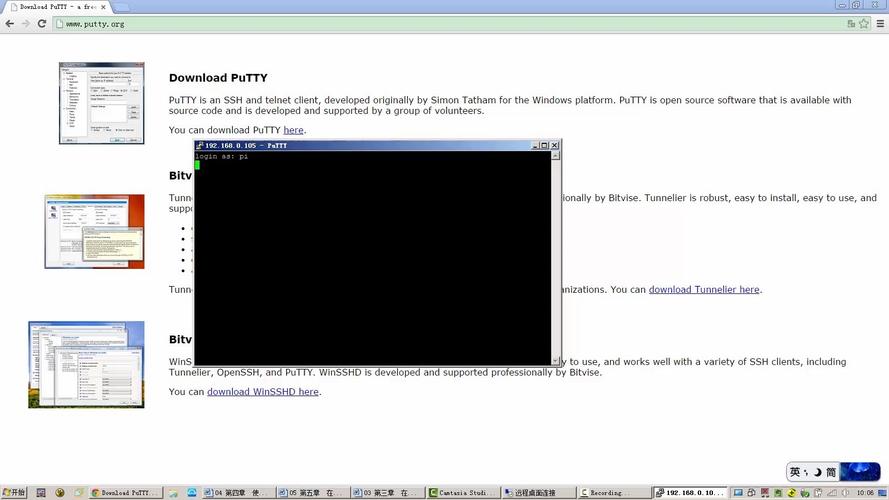Follow the 'download Tunnelier here' link
Screen dimensions: 889x500
[x=704, y=290]
